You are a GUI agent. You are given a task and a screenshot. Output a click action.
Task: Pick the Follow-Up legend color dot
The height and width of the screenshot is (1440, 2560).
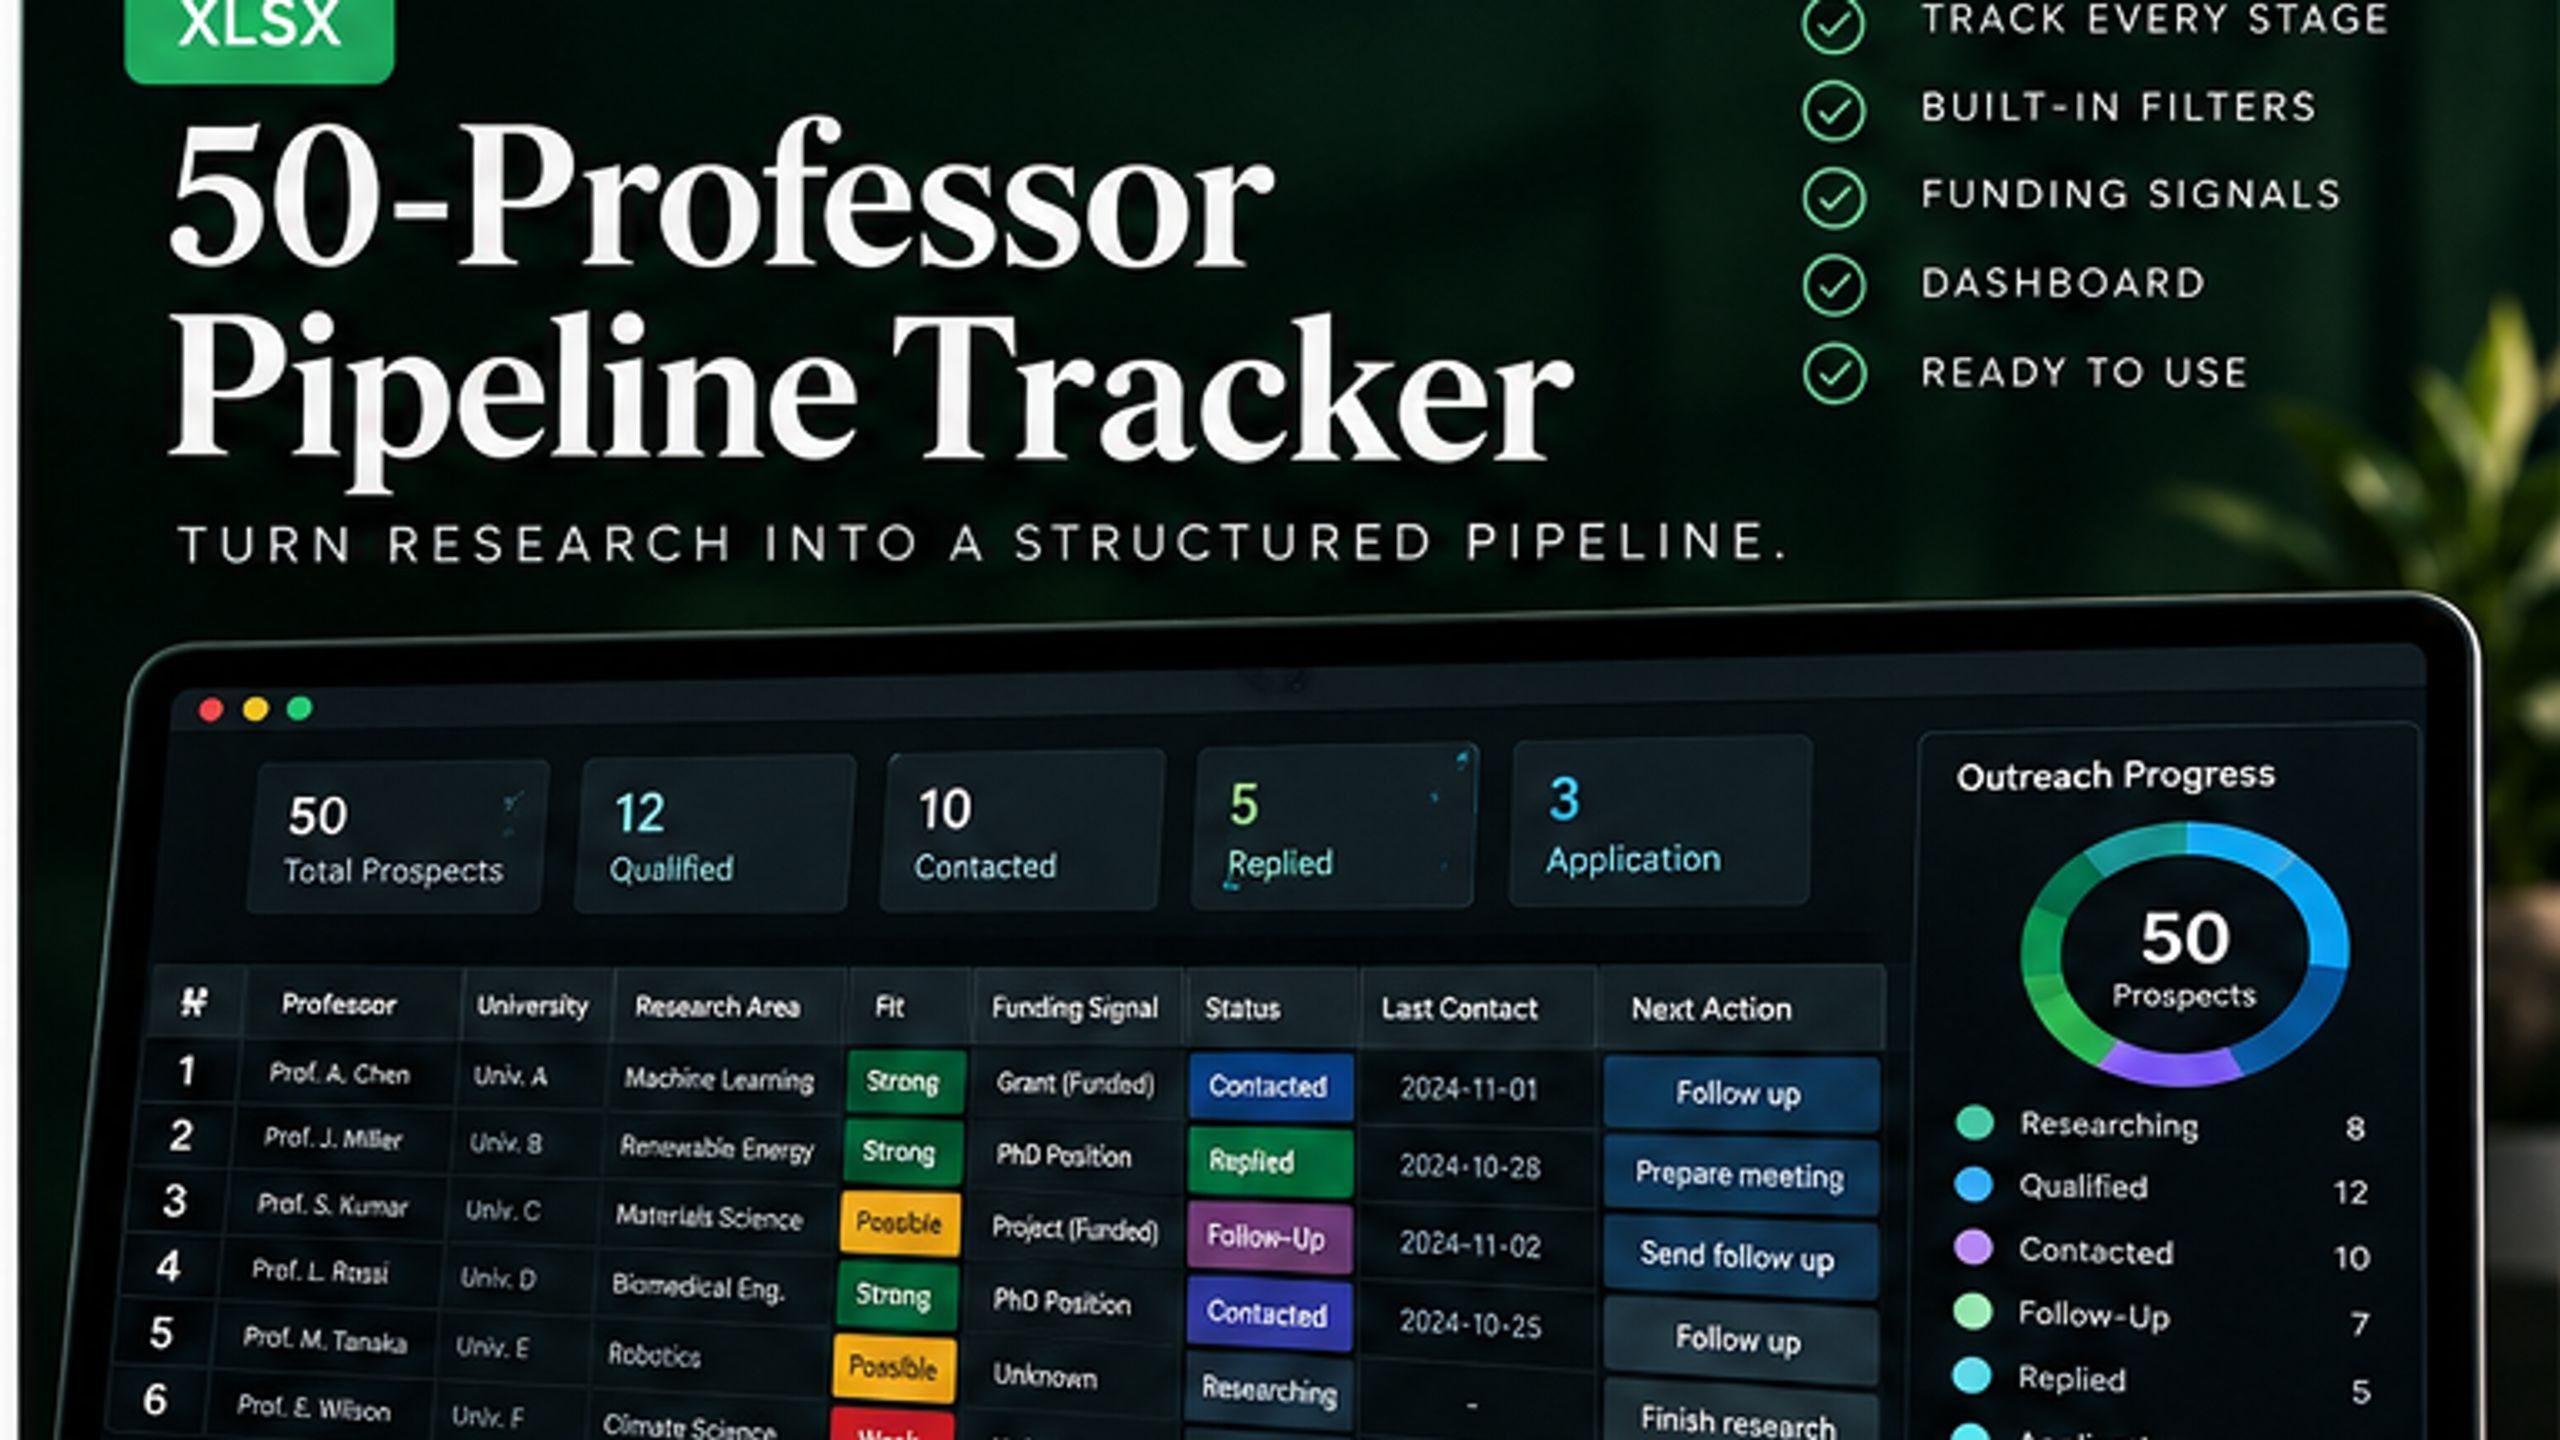pyautogui.click(x=1973, y=1311)
